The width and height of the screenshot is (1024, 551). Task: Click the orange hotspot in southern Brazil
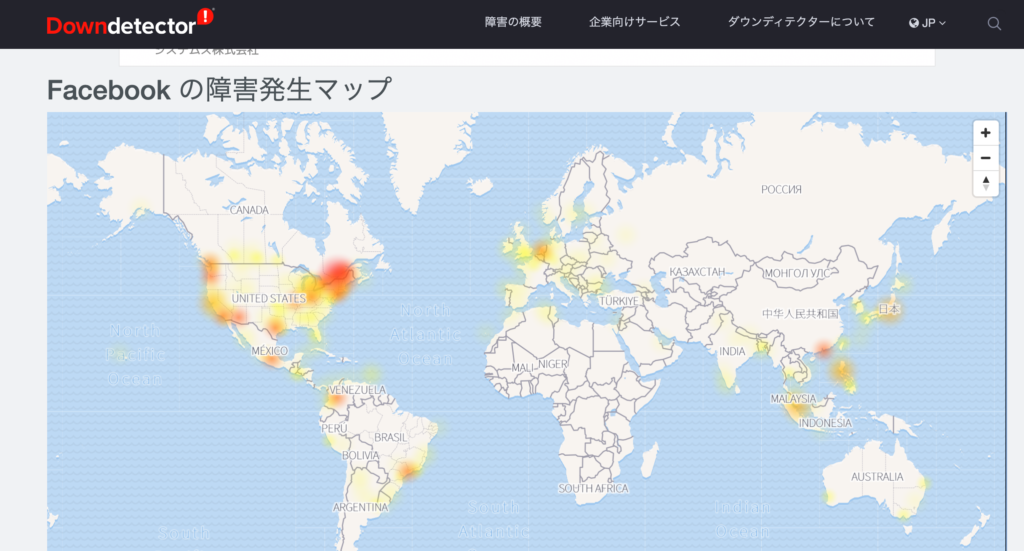coord(407,470)
